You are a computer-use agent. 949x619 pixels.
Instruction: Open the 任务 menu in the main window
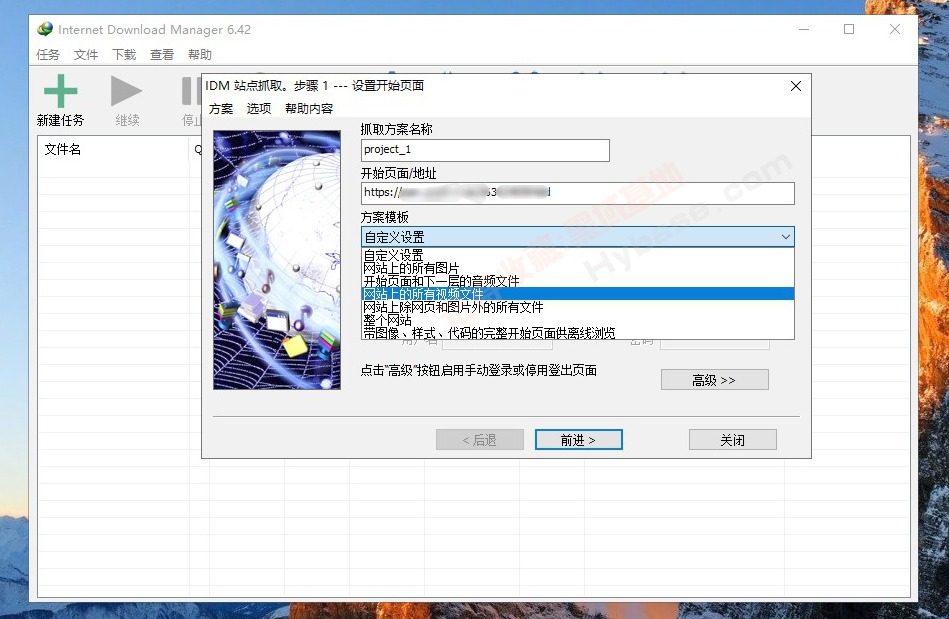coord(48,54)
